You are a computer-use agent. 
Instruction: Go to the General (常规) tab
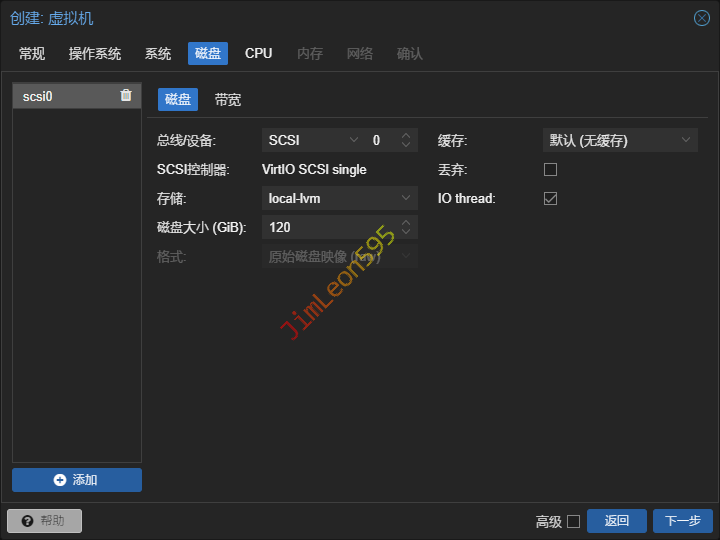32,54
